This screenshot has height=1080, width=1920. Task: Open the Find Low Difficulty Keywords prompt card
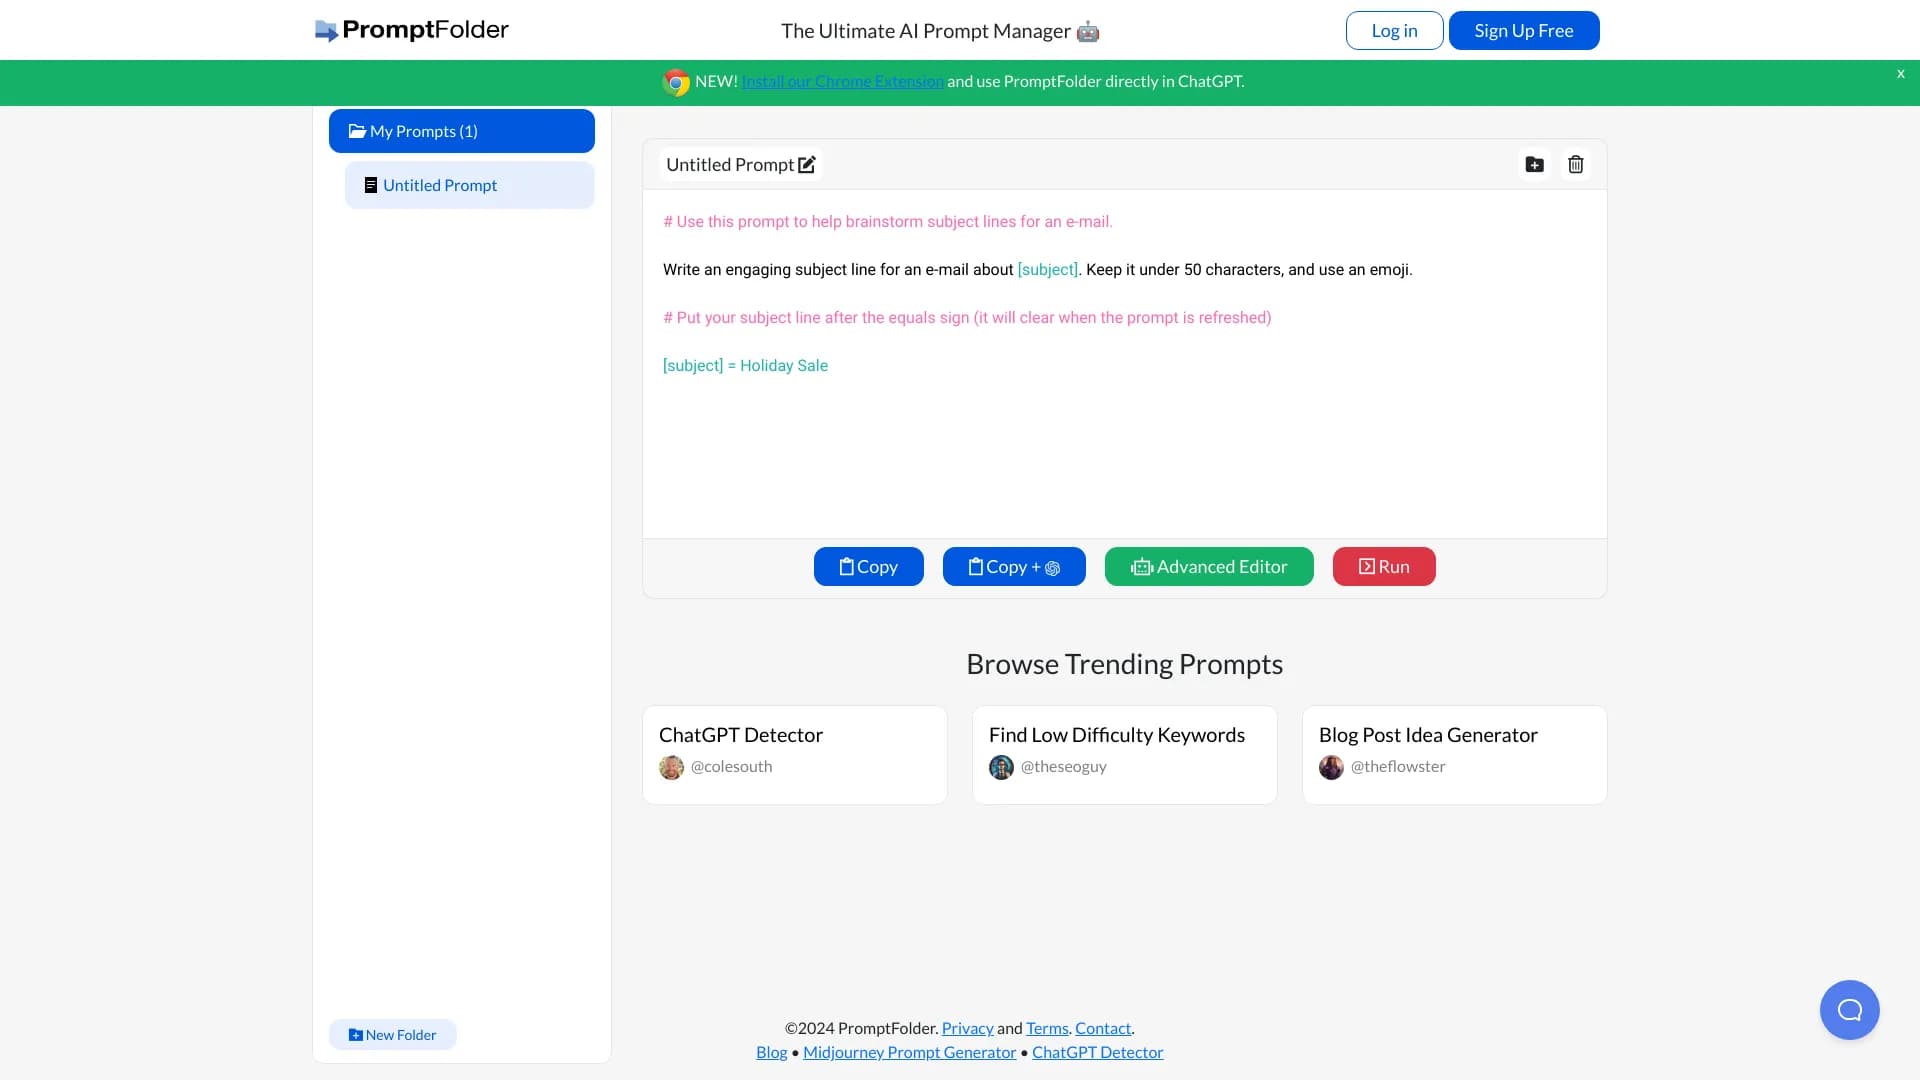(x=1124, y=754)
